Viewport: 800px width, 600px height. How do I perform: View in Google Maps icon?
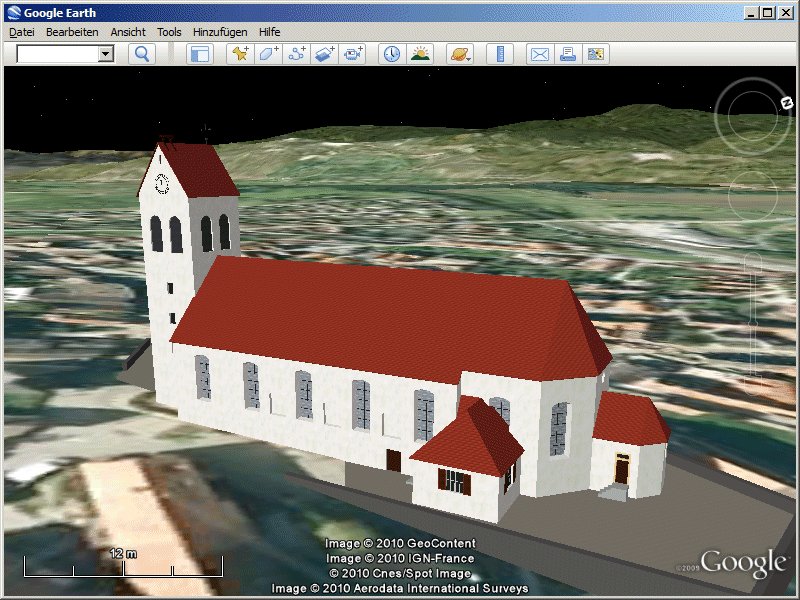click(x=596, y=54)
